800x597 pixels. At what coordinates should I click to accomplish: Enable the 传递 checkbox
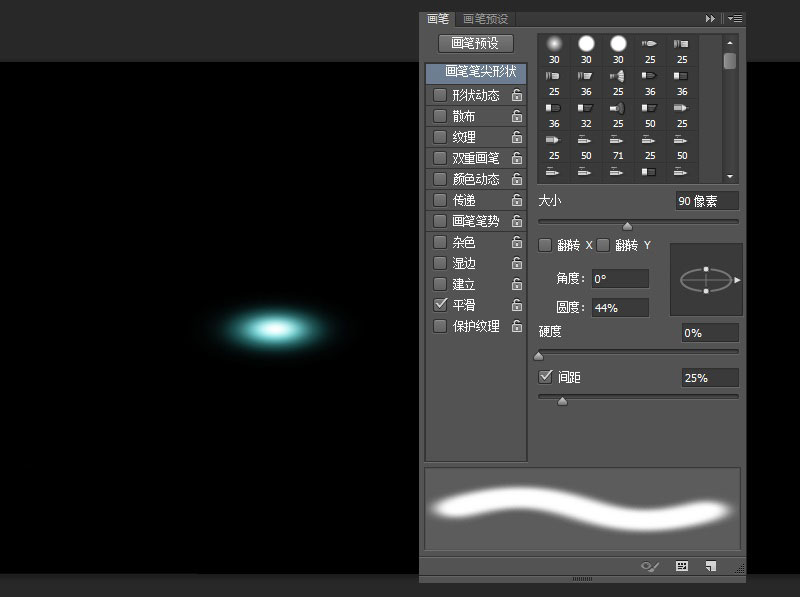(440, 200)
